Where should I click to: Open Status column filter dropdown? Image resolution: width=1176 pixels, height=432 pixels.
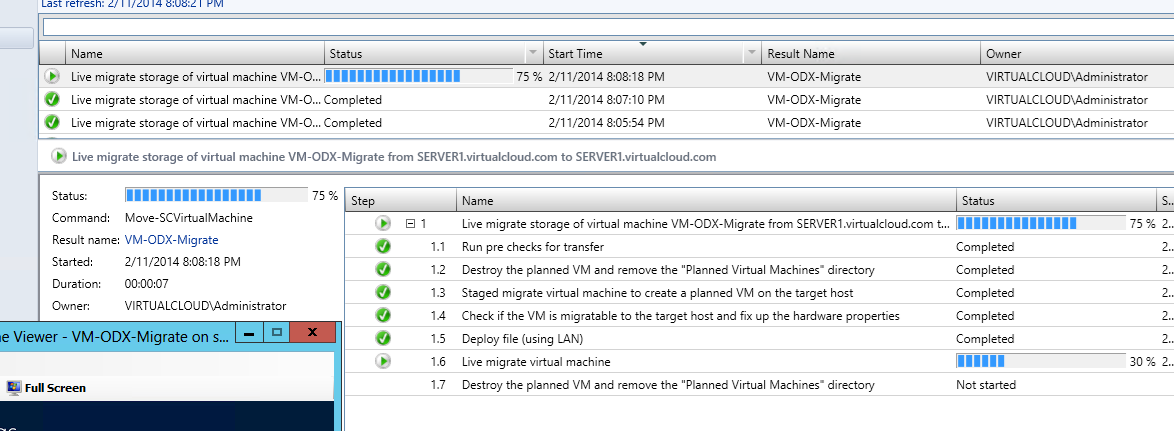532,53
